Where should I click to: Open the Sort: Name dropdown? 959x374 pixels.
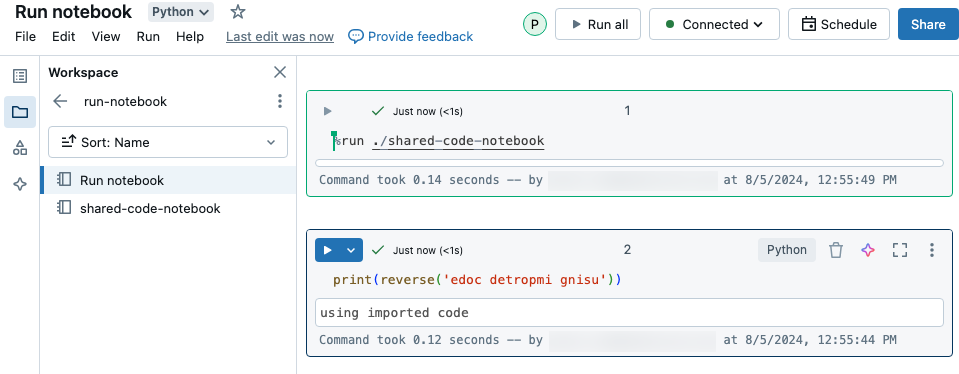point(168,142)
